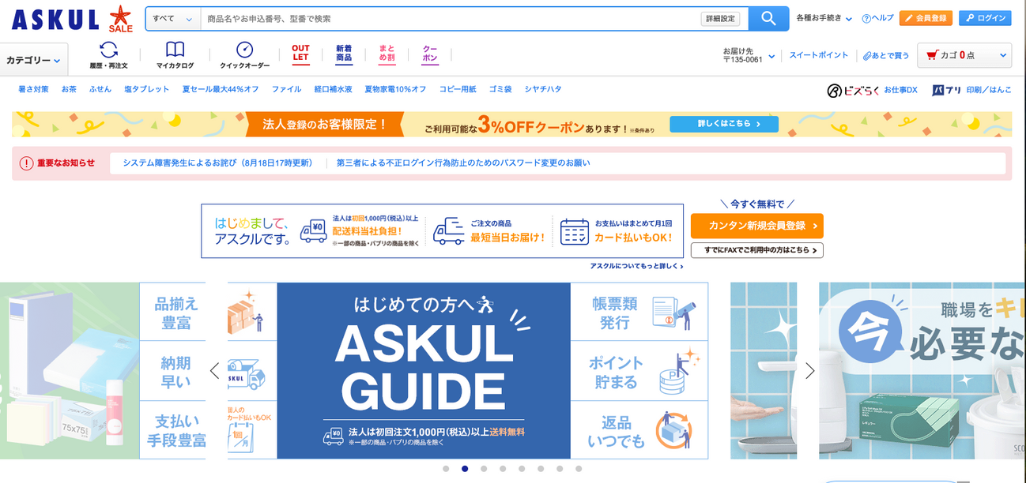
Task: Open the ヘルプ help icon link
Action: pos(876,18)
